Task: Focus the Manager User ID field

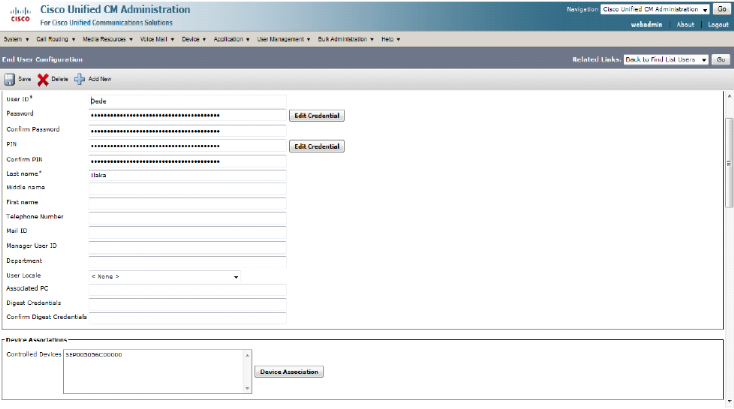Action: tap(187, 247)
